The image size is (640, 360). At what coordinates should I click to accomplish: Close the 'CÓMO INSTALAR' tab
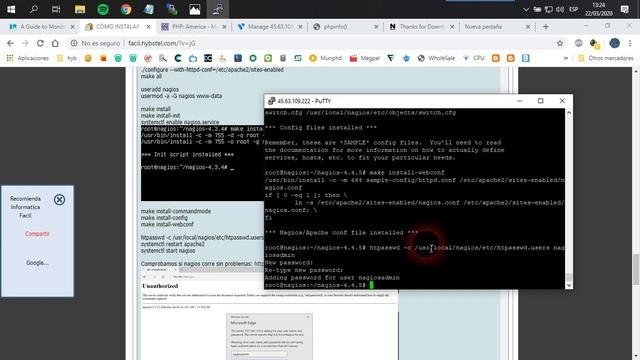(x=149, y=27)
